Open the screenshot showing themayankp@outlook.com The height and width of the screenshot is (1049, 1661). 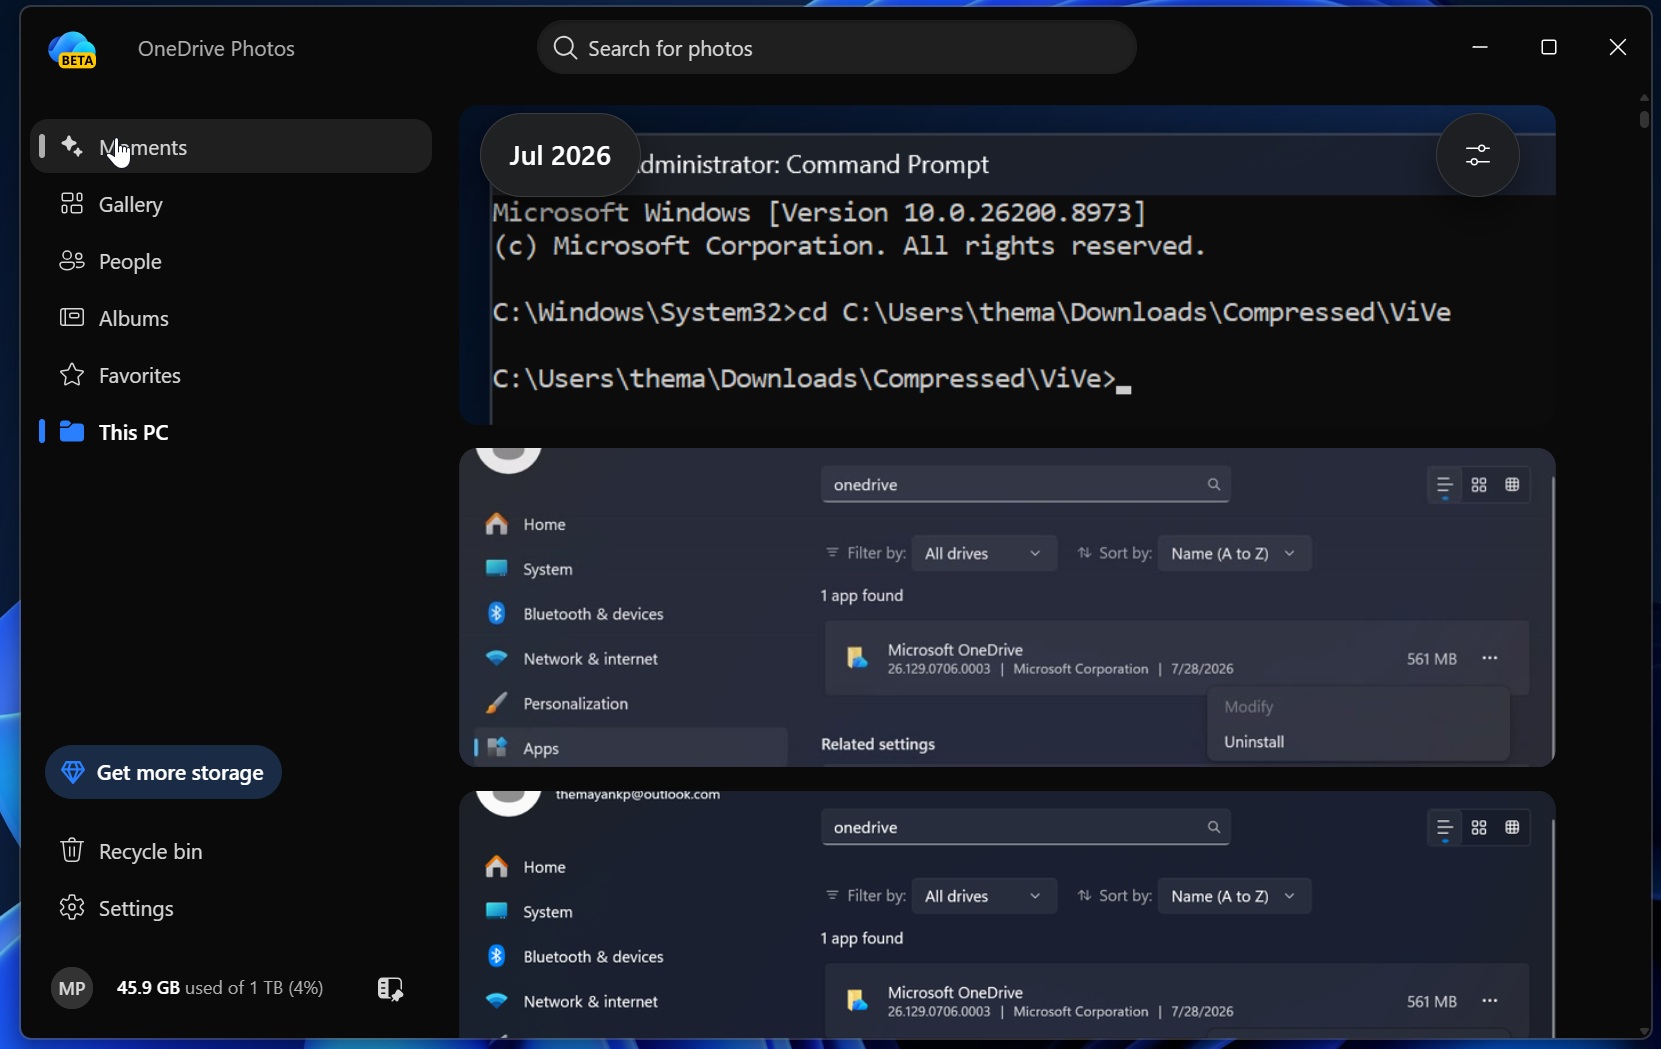click(x=1008, y=914)
